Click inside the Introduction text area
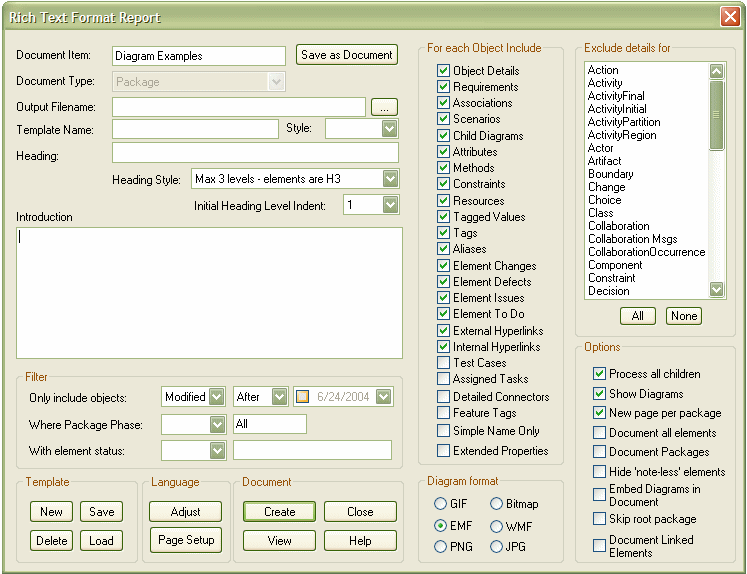747x574 pixels. click(x=209, y=292)
